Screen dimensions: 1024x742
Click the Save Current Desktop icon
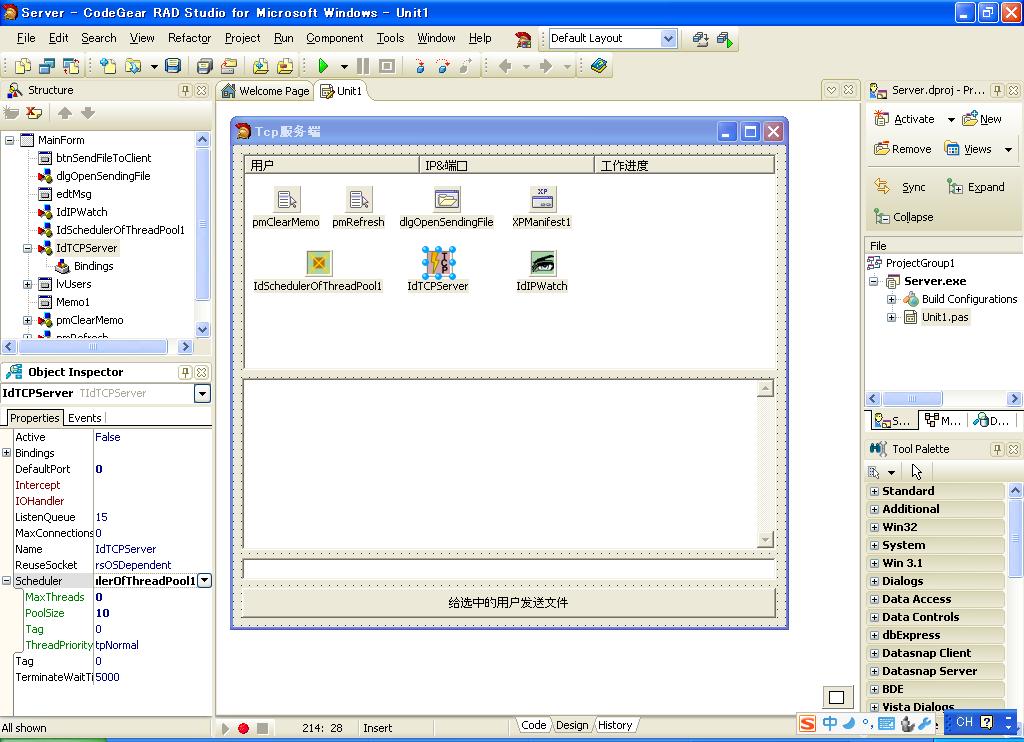[x=701, y=39]
